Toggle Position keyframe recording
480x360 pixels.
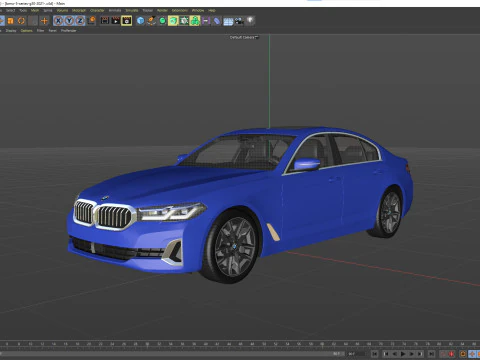(473, 354)
